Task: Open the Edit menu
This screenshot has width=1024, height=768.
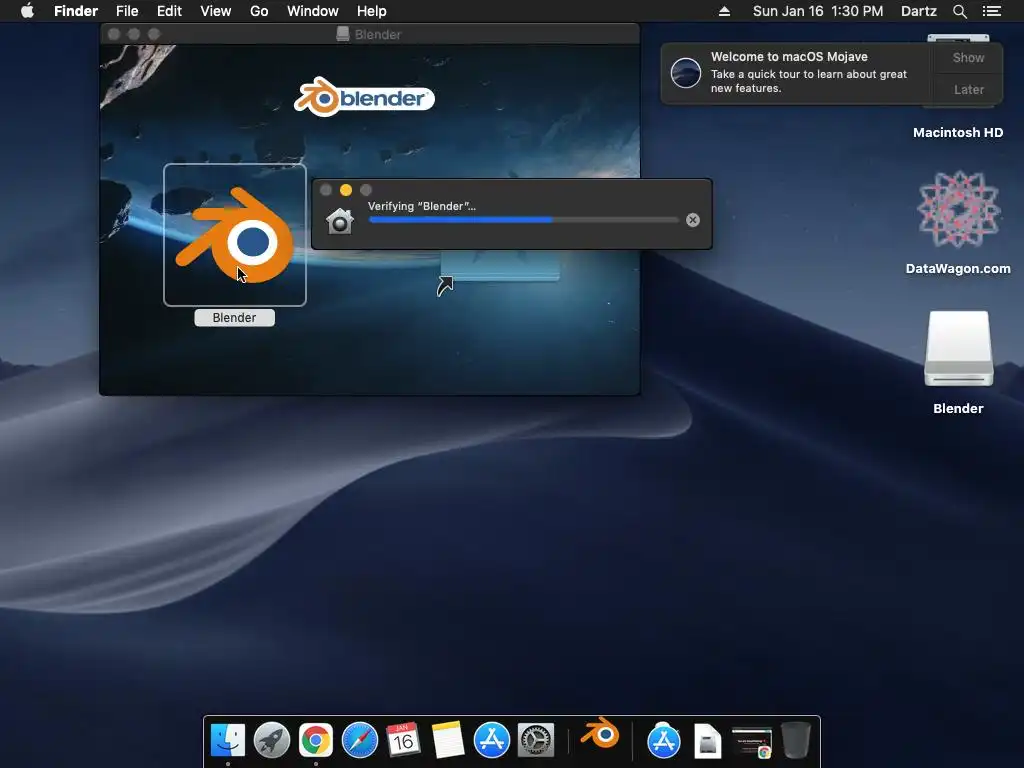Action: pos(169,11)
